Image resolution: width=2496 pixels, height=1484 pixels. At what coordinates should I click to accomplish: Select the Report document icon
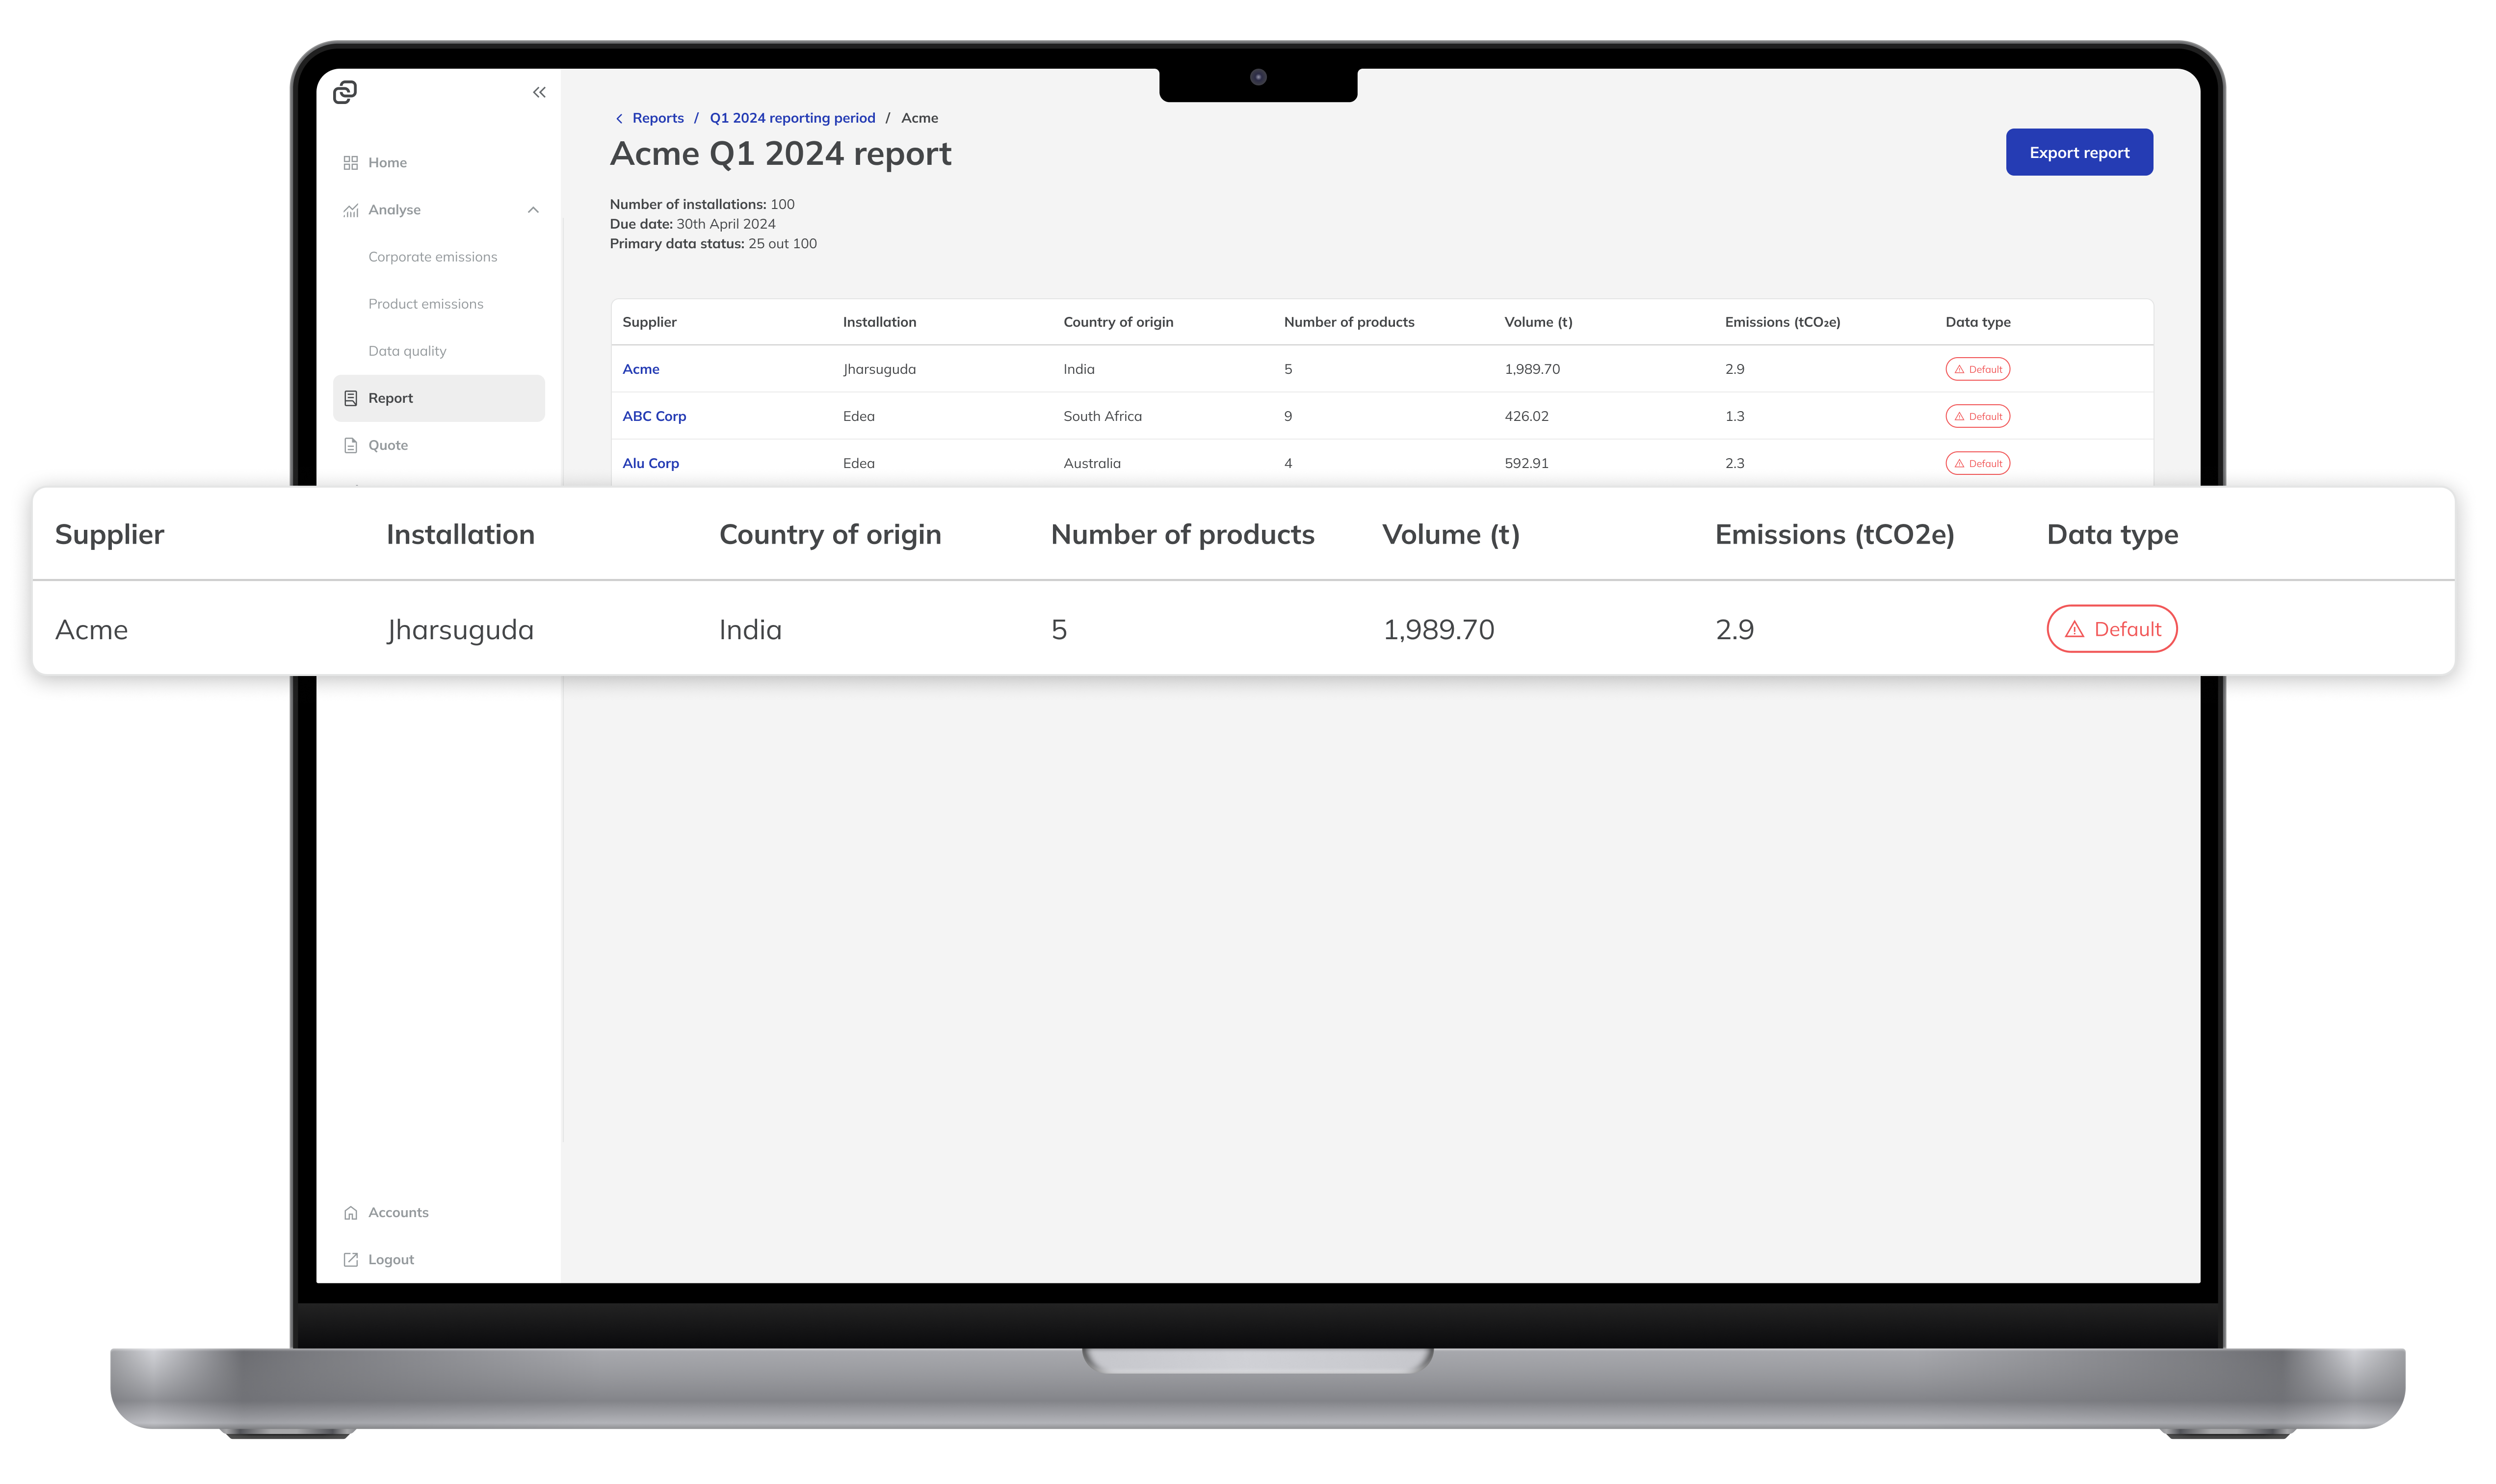[350, 397]
